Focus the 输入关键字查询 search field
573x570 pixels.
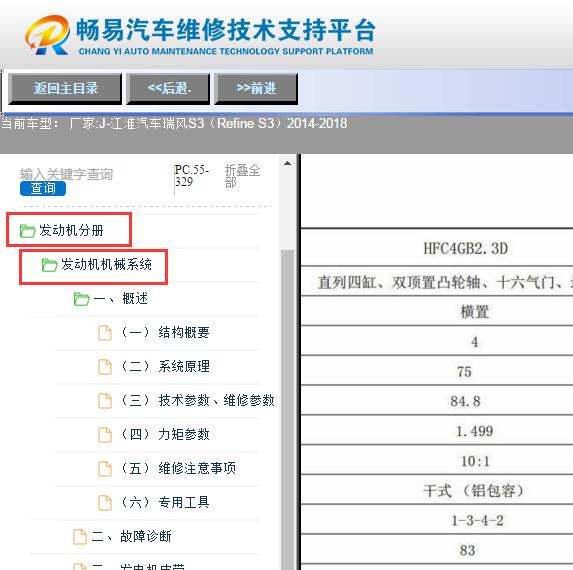coord(66,174)
